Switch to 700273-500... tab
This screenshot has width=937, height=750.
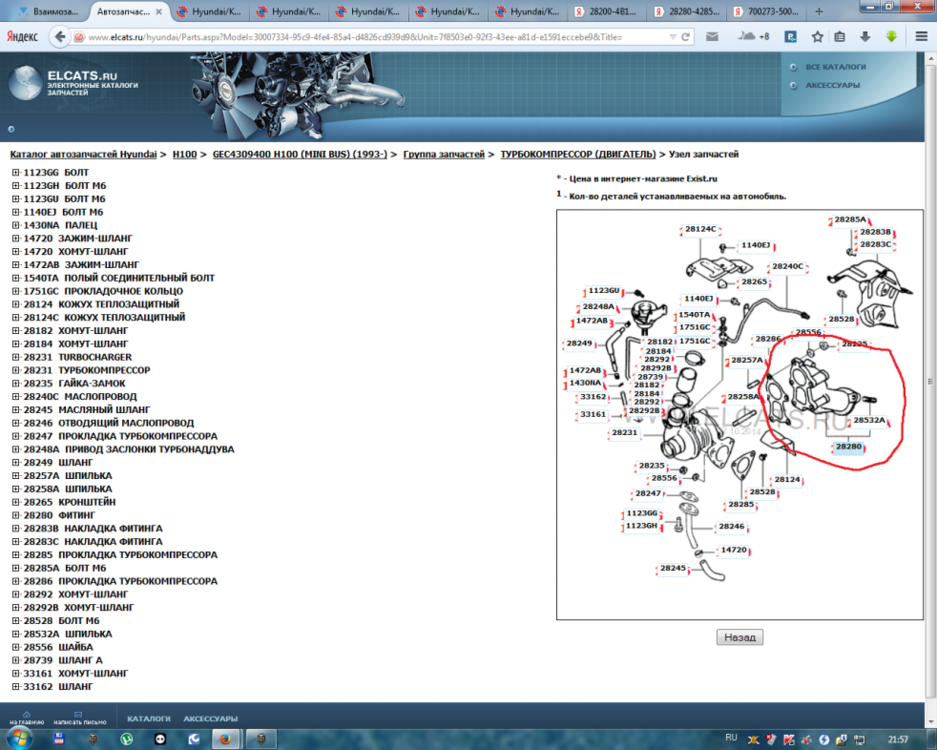click(765, 11)
